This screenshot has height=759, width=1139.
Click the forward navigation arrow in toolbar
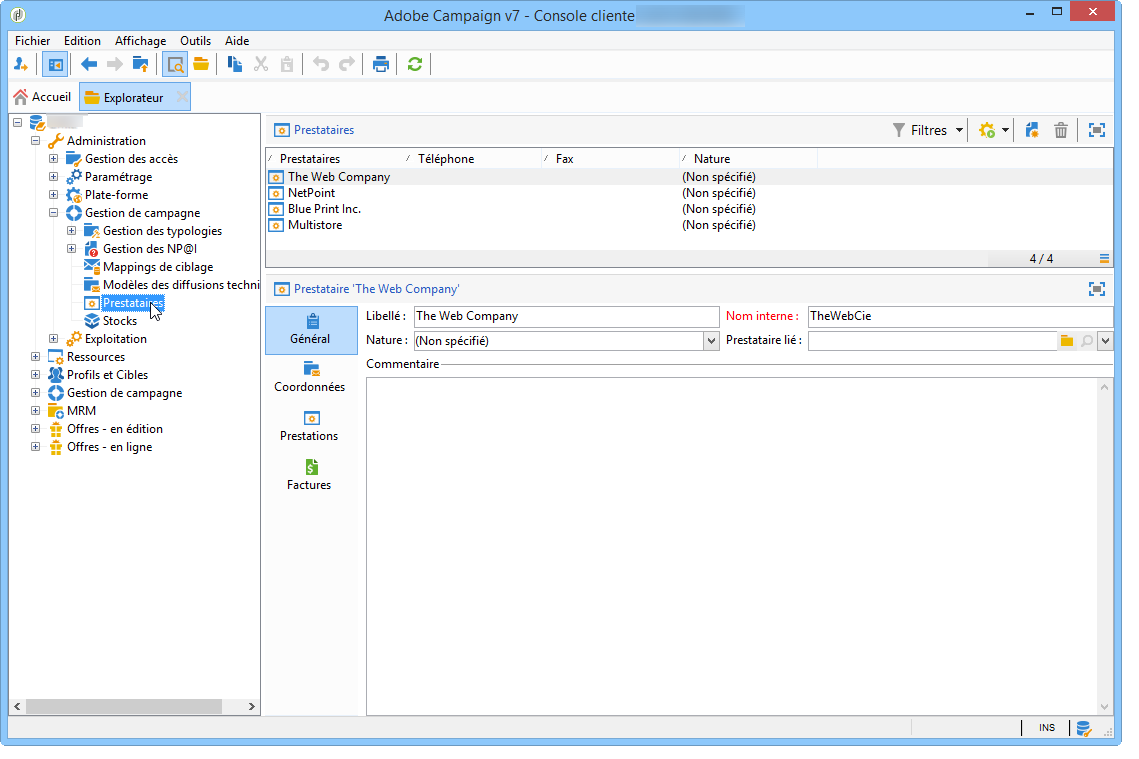[x=115, y=65]
